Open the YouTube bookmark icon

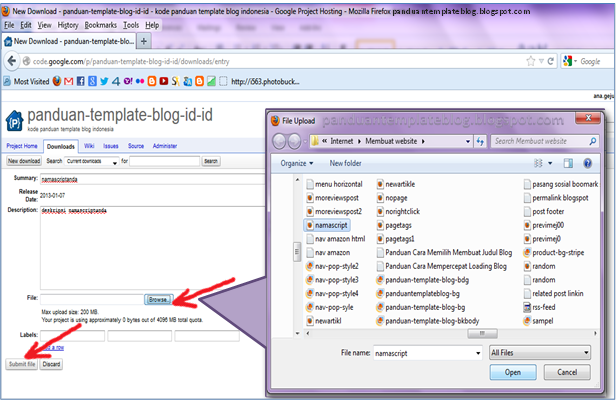pos(164,81)
